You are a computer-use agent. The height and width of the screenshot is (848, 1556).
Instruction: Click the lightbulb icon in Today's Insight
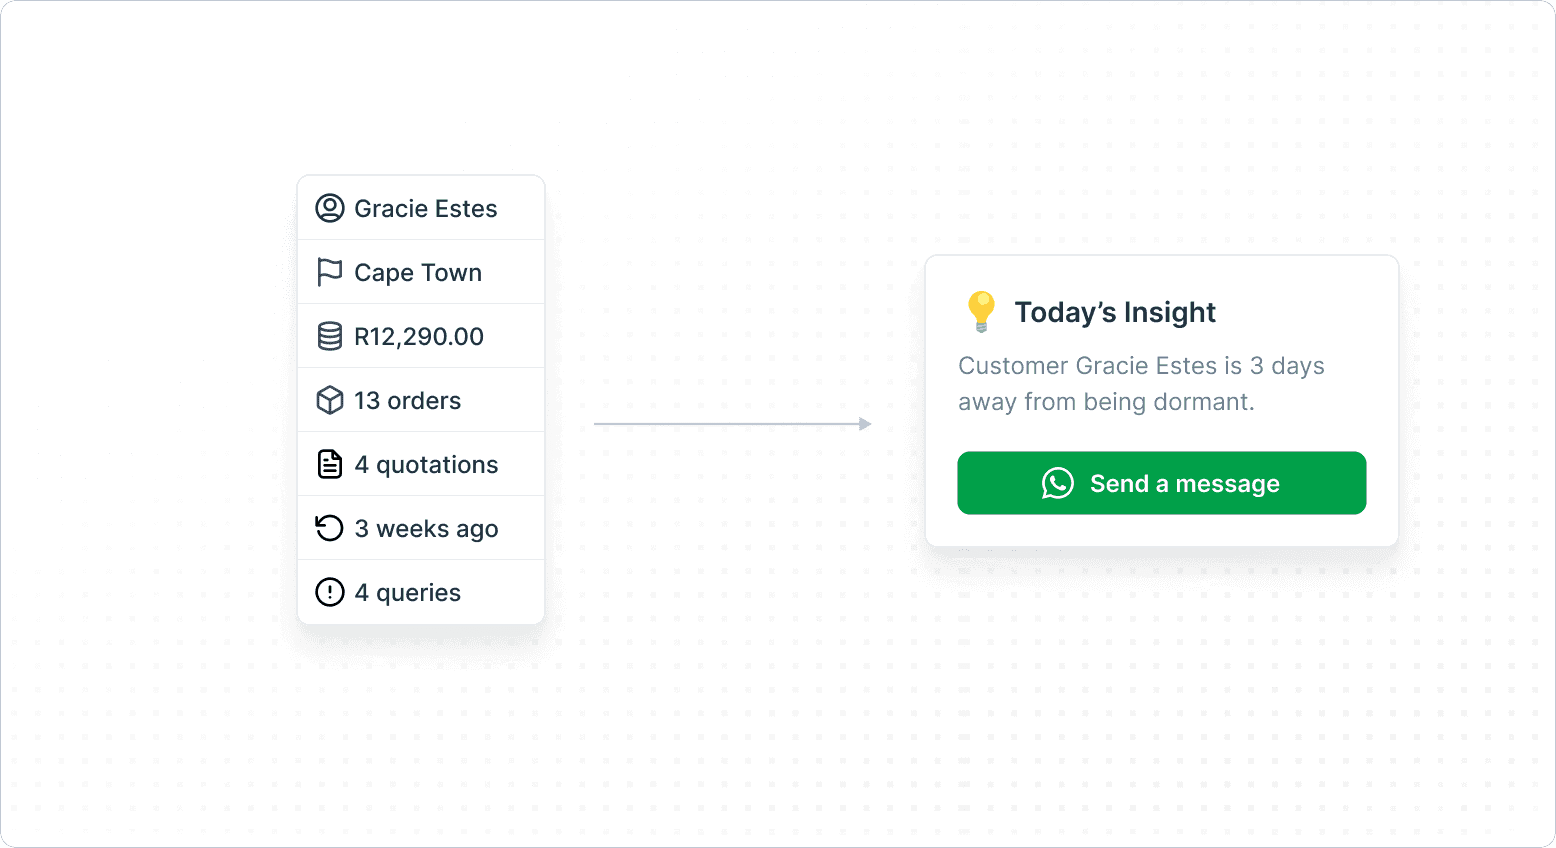[981, 312]
